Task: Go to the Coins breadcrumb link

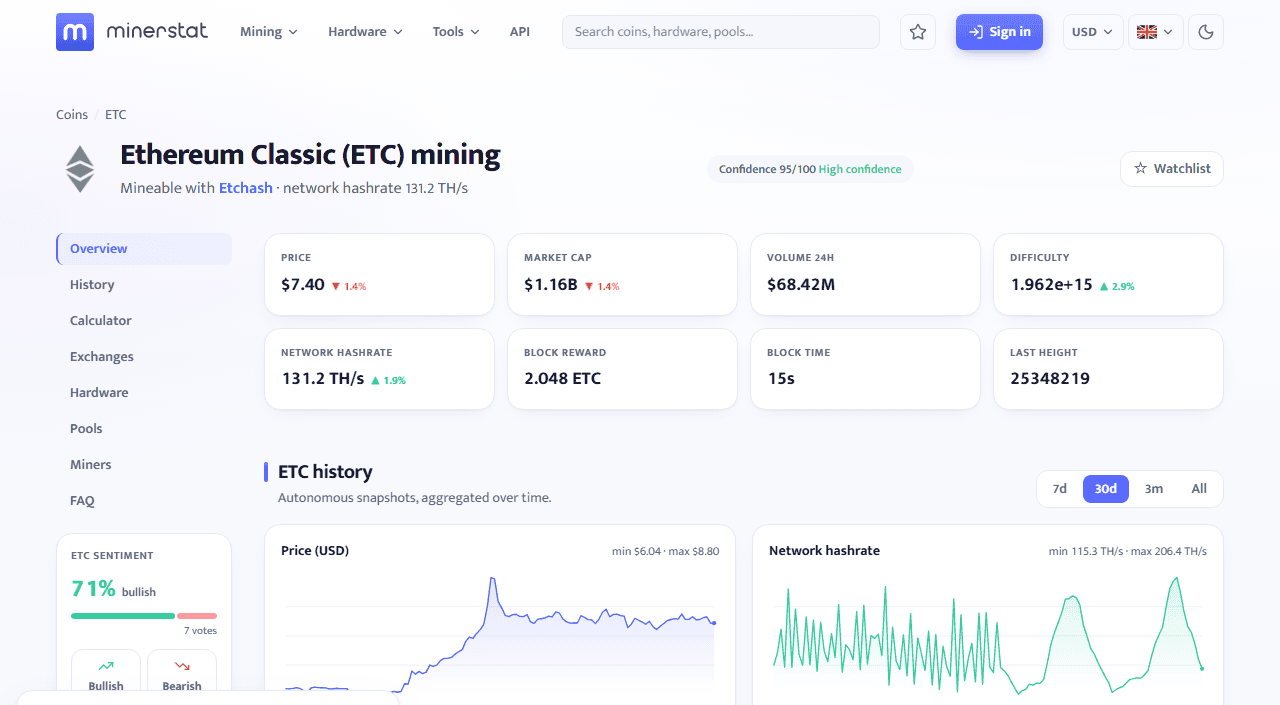Action: pyautogui.click(x=72, y=115)
